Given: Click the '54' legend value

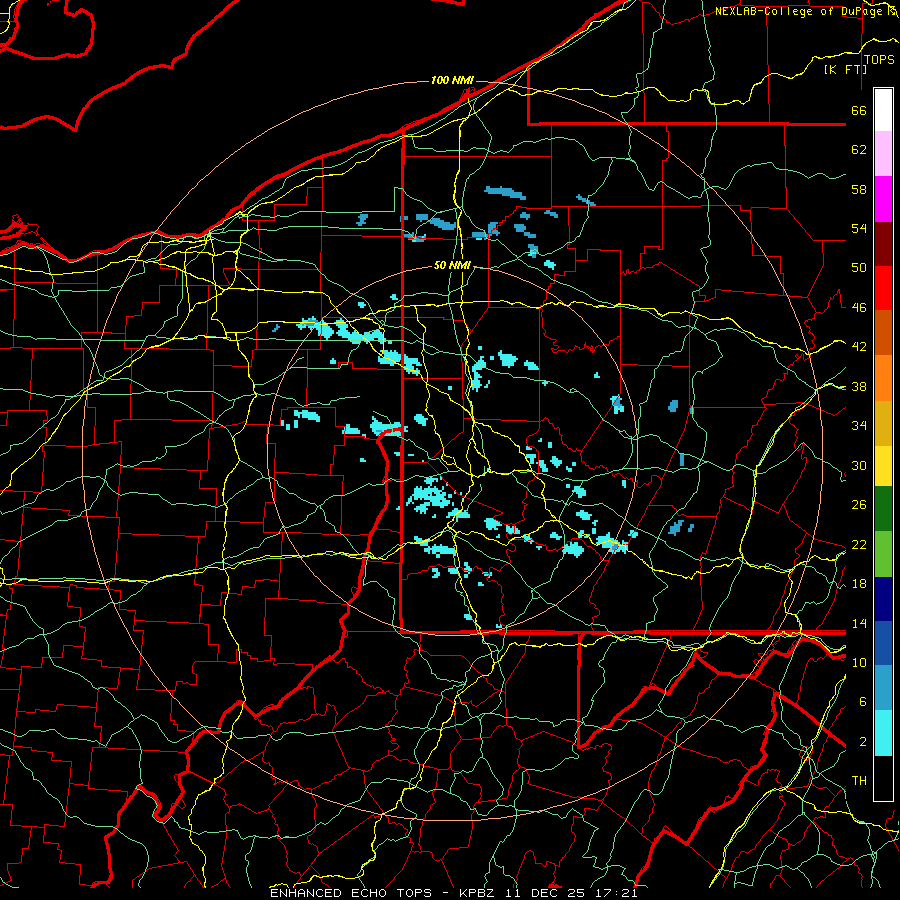Looking at the screenshot, I should point(859,228).
